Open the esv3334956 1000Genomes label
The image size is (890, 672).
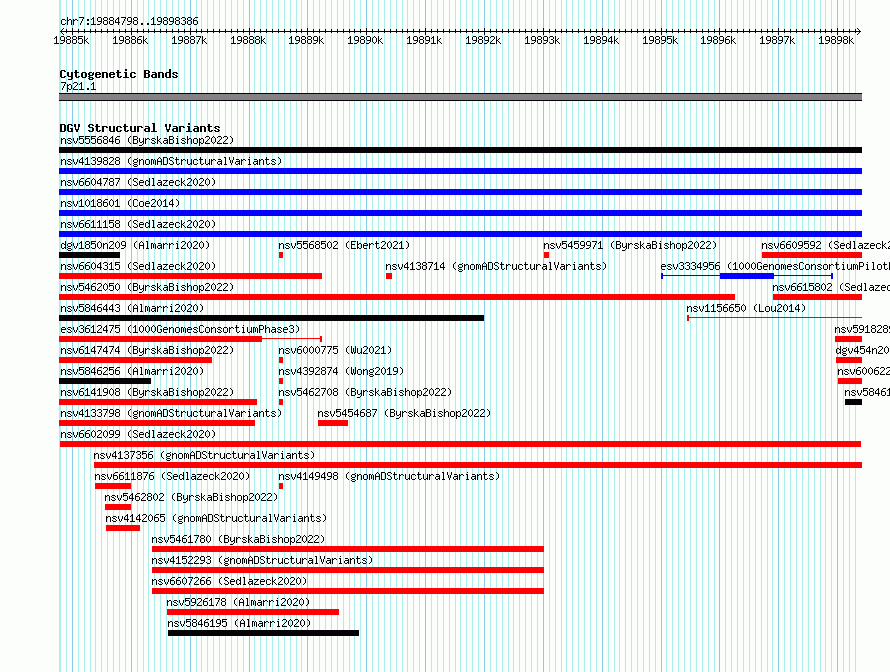click(x=775, y=266)
